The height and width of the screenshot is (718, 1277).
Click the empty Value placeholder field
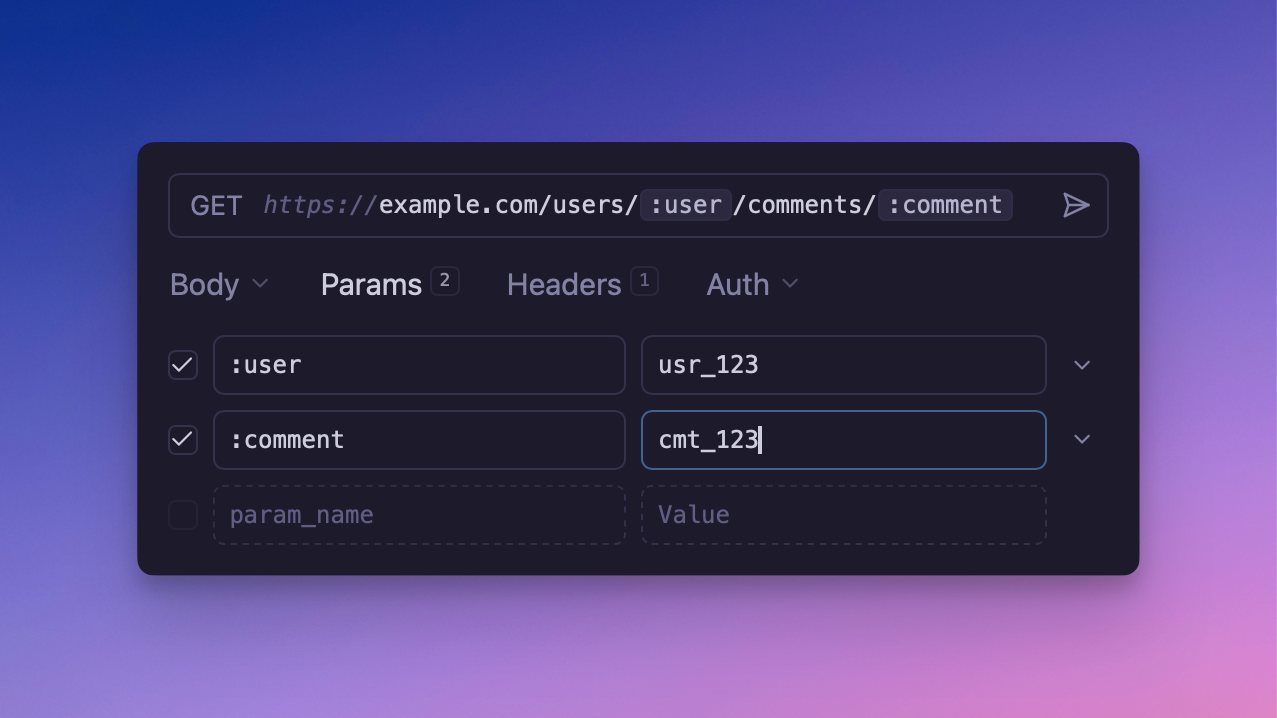click(843, 515)
